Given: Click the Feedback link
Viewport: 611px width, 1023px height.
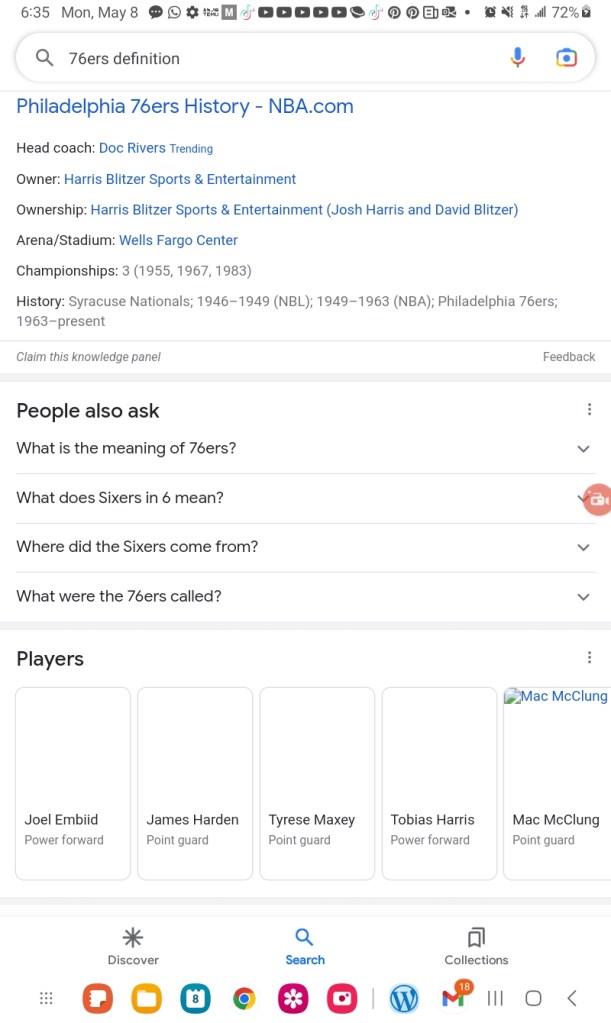Looking at the screenshot, I should click(x=568, y=357).
